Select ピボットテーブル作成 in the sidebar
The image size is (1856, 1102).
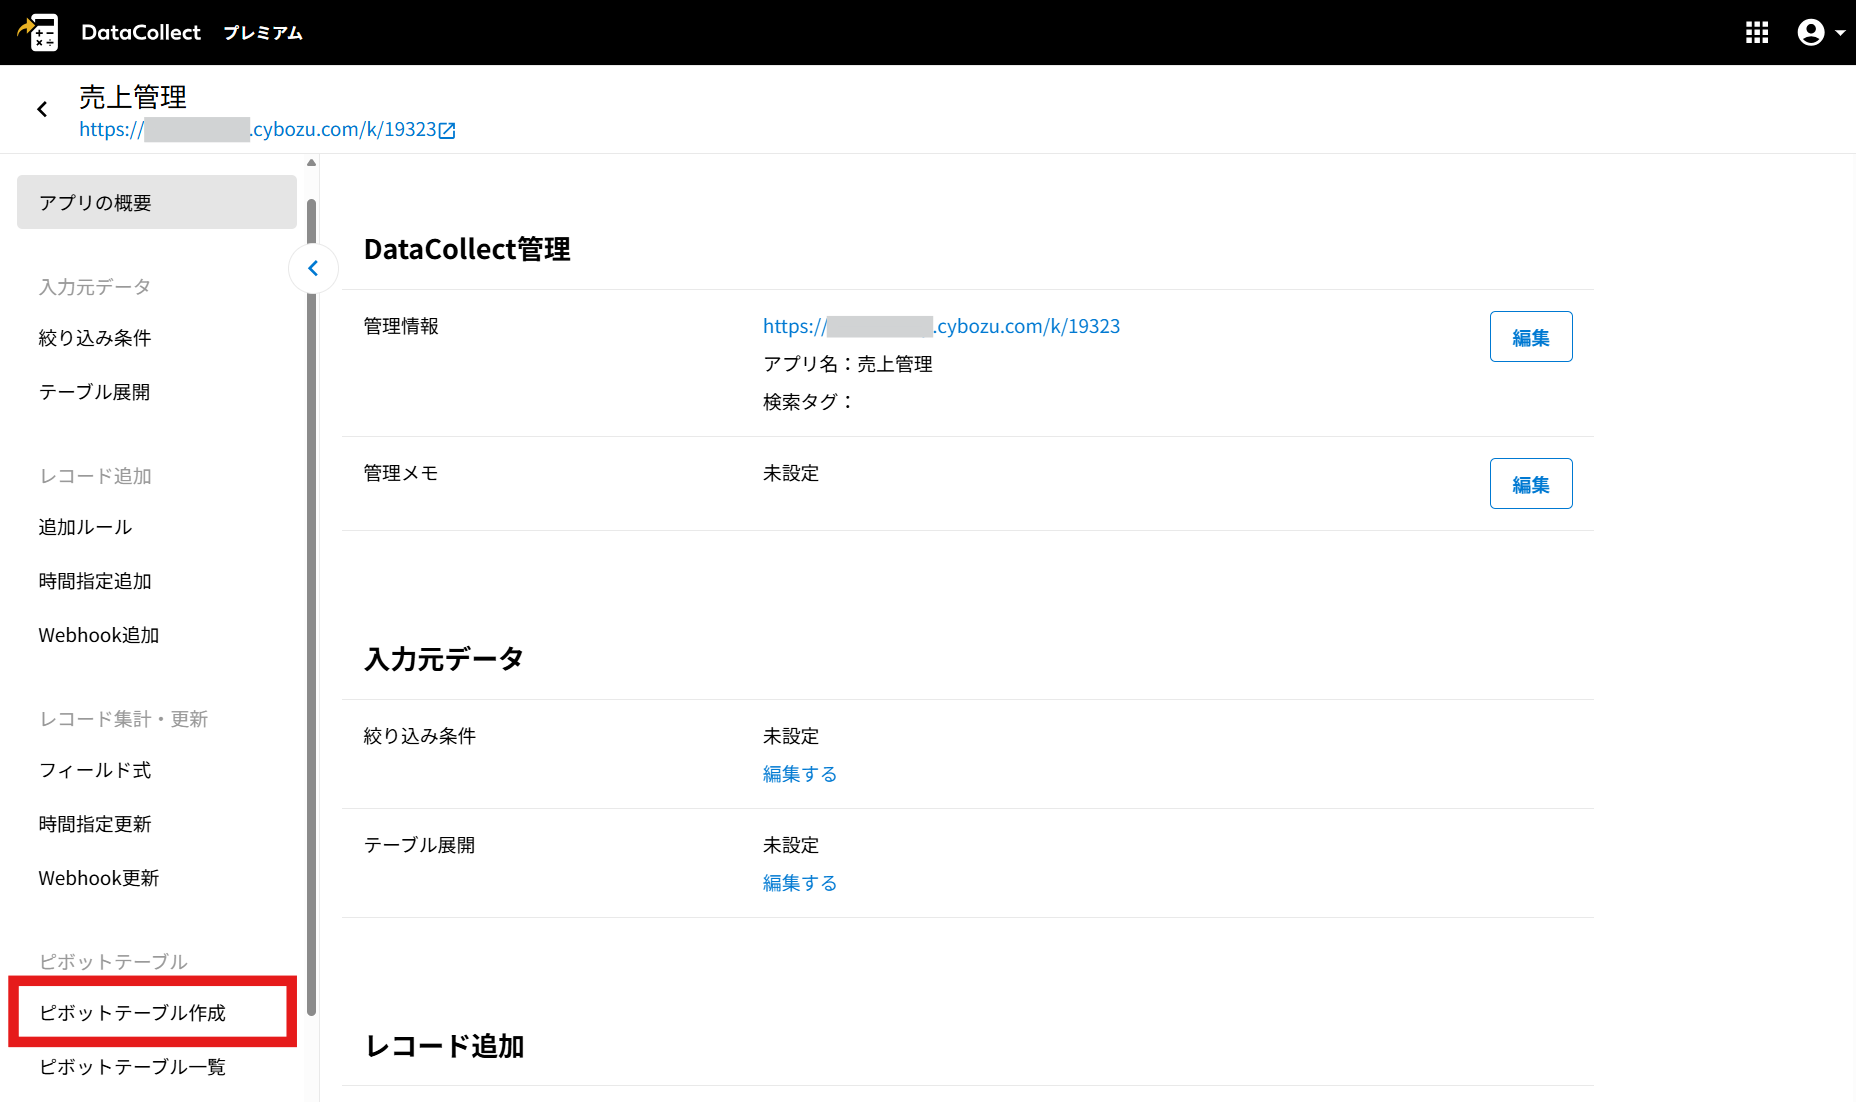(132, 1013)
